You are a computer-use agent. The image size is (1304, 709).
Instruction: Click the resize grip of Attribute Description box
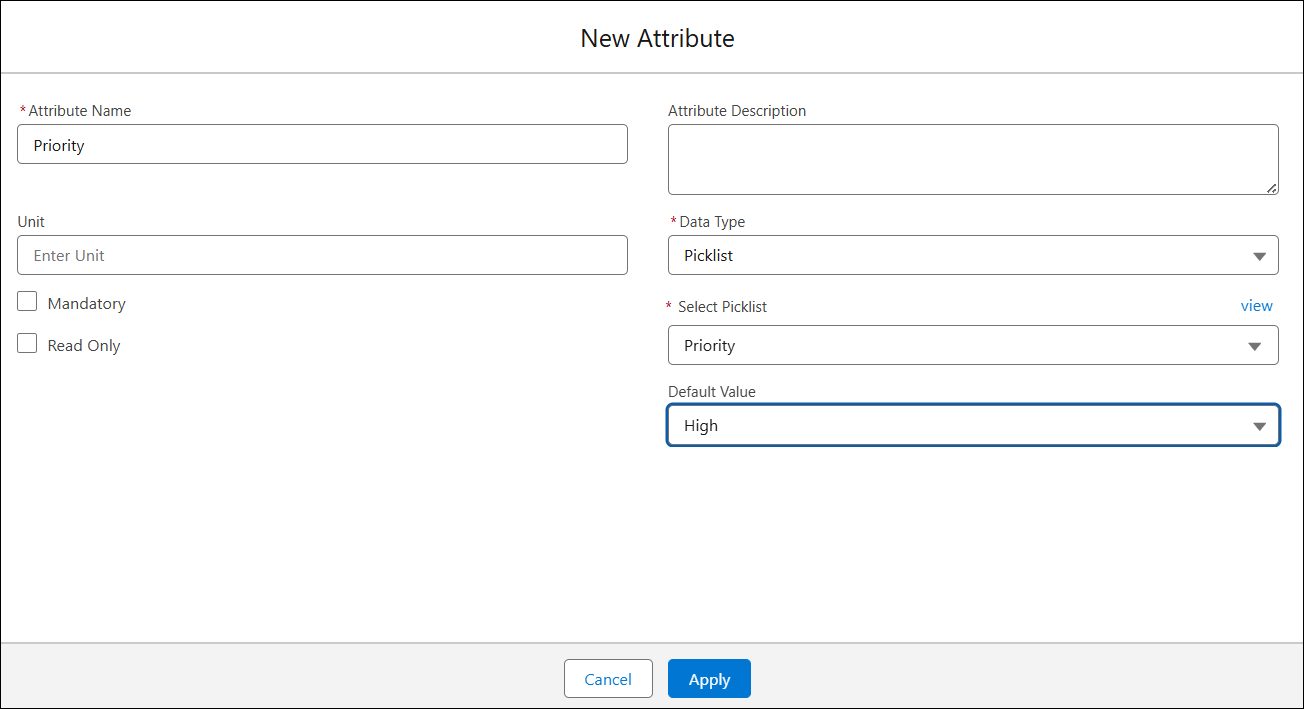click(x=1271, y=187)
